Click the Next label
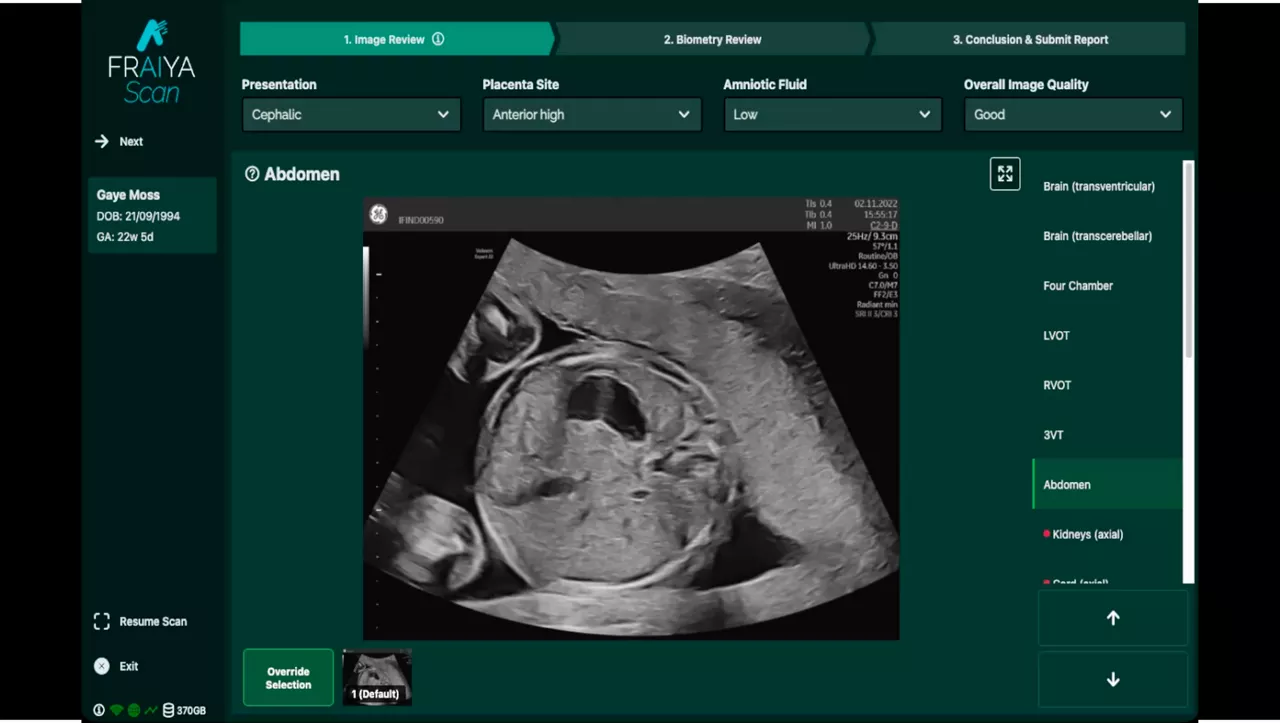Viewport: 1280px width, 723px height. tap(131, 141)
